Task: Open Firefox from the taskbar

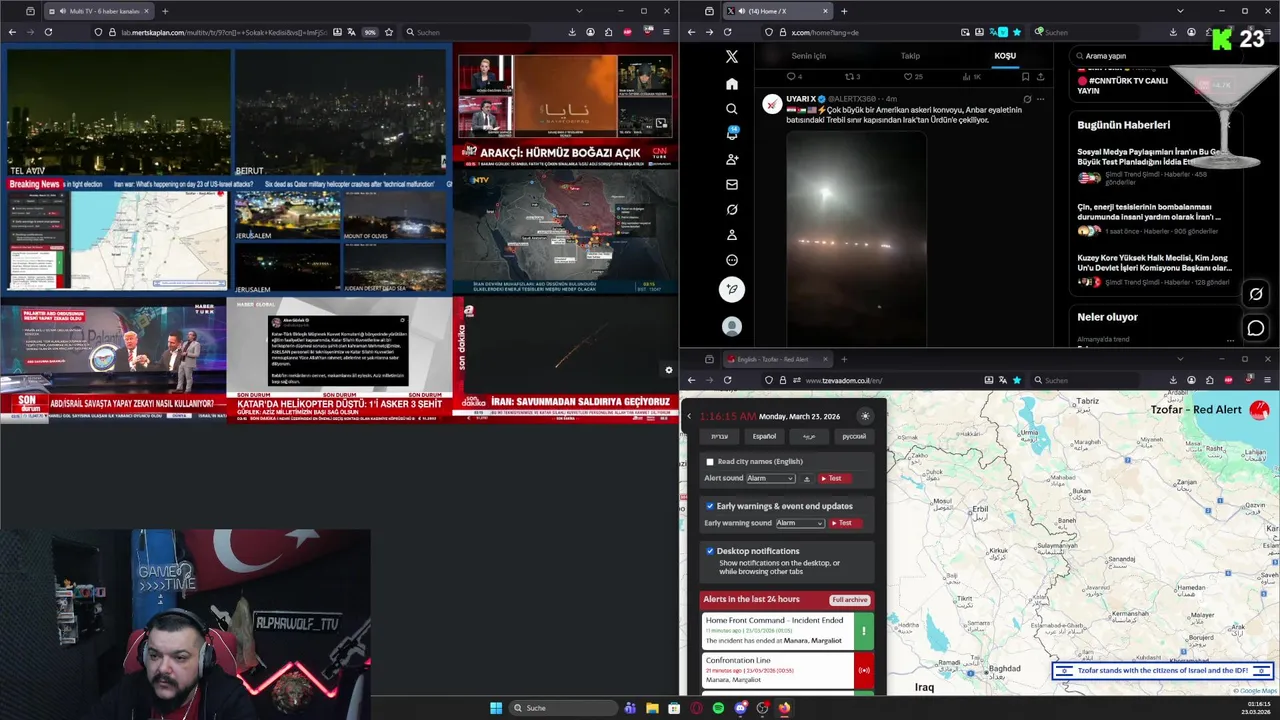Action: click(x=784, y=708)
